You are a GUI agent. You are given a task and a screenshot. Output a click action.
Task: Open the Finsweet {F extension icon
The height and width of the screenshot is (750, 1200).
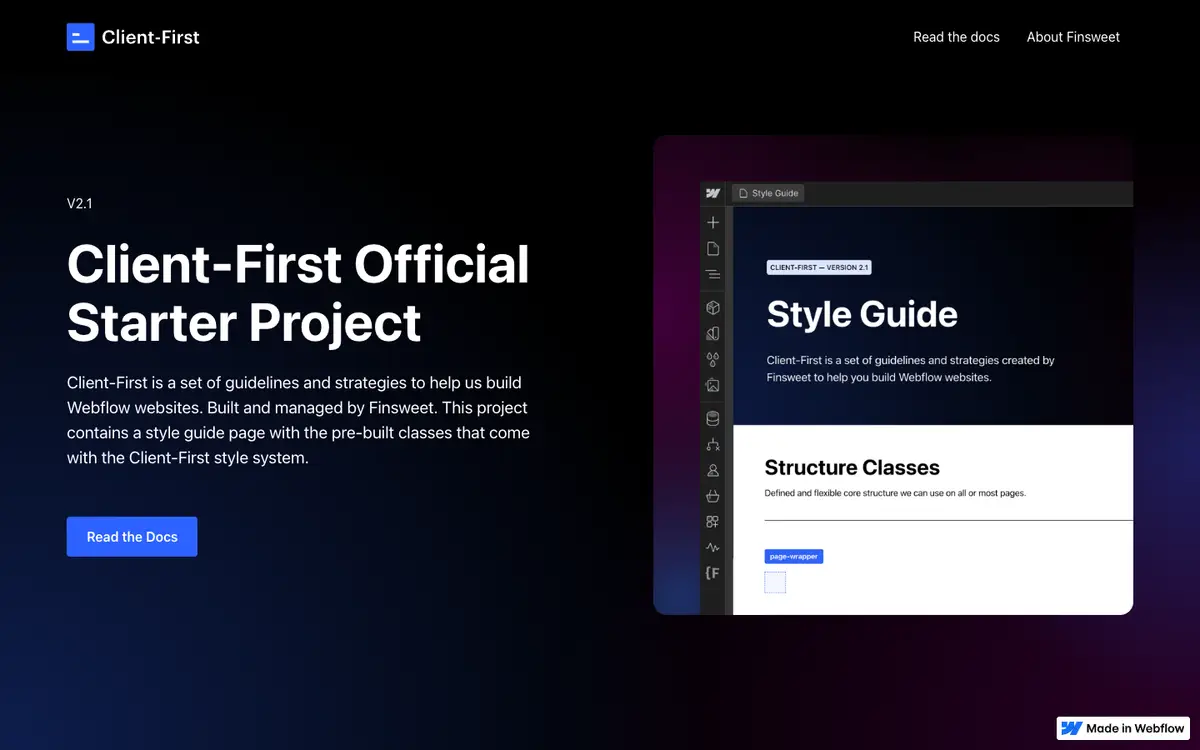coord(713,573)
